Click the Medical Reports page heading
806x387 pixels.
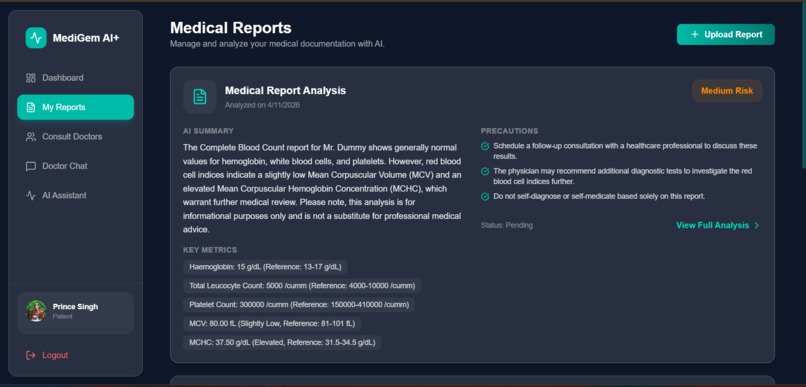coord(231,28)
